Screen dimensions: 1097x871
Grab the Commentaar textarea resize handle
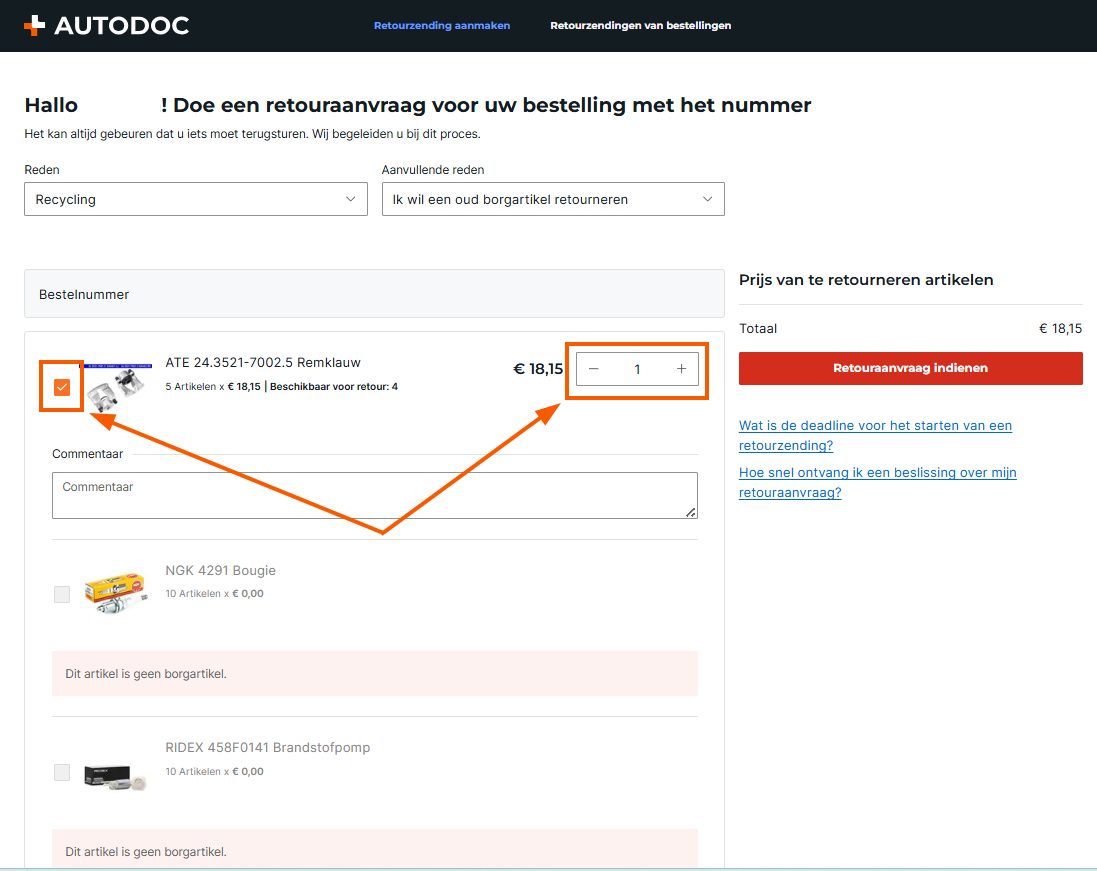point(690,512)
